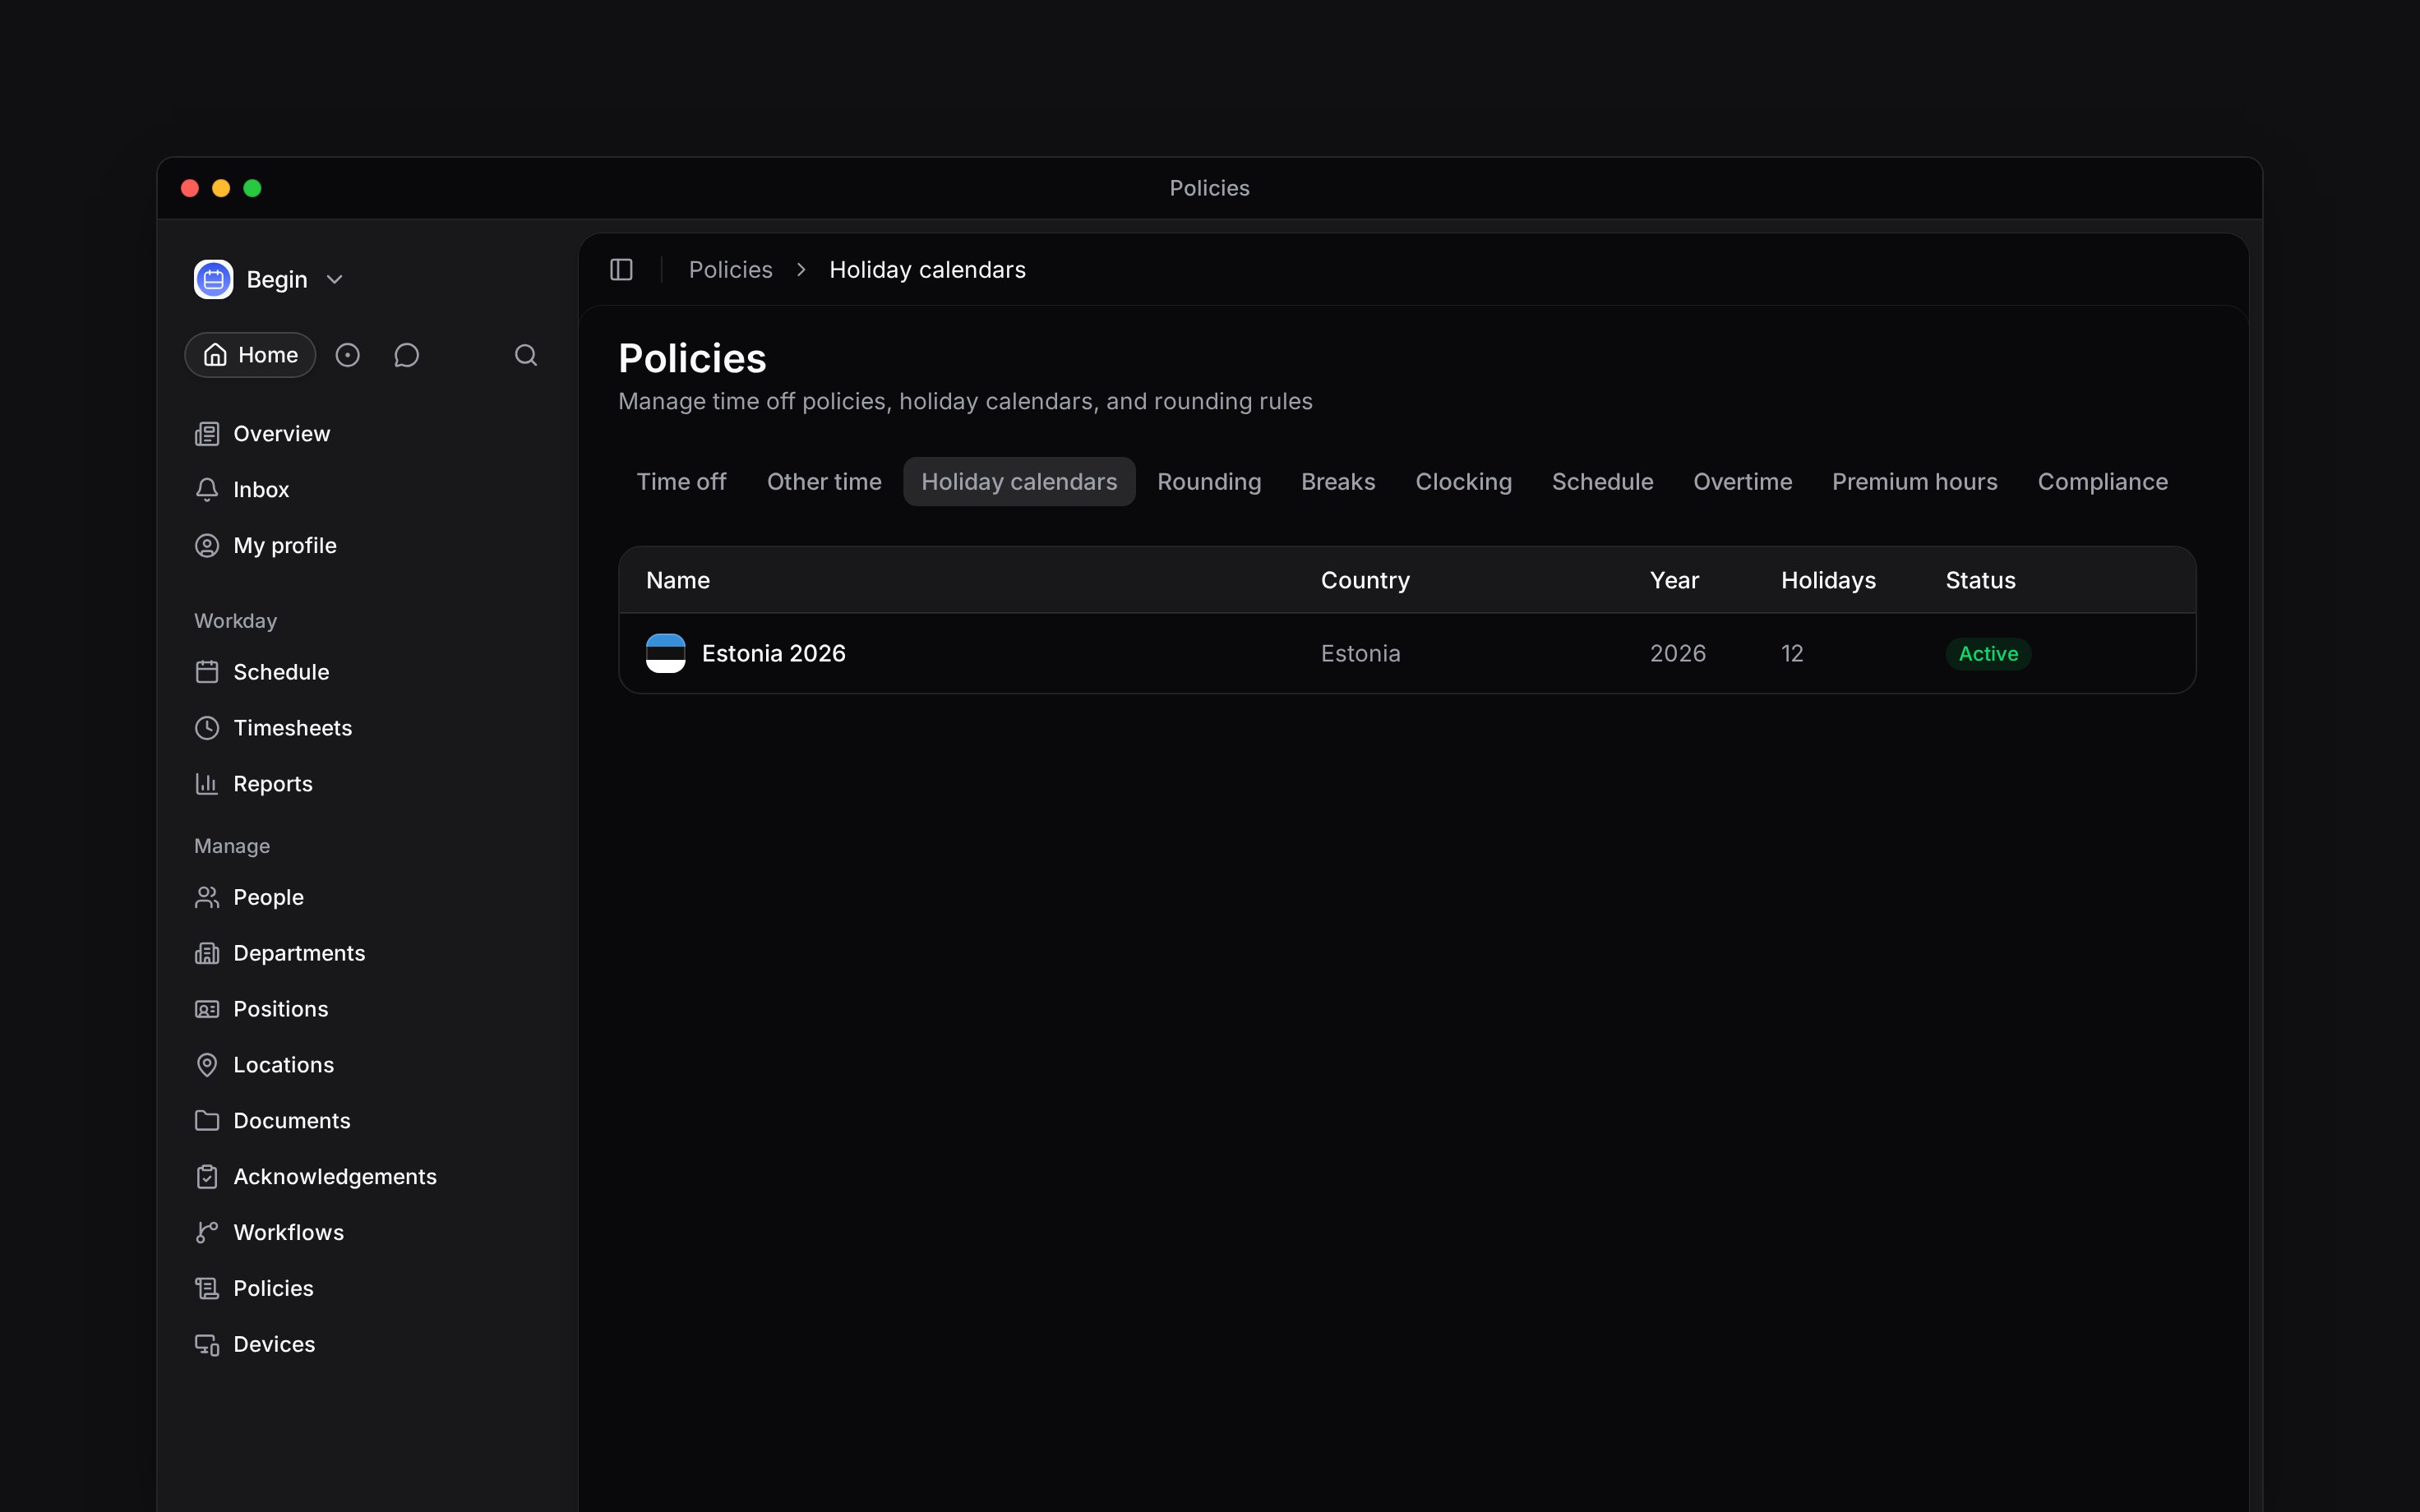Click the Holiday calendars breadcrumb
The image size is (2420, 1512).
coord(927,270)
